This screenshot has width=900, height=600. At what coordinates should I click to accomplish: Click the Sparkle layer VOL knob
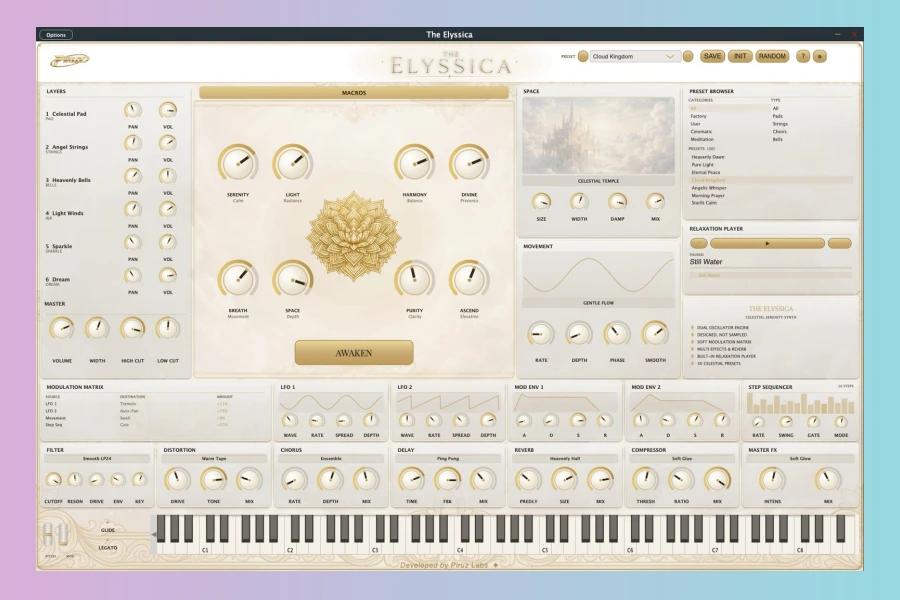[x=168, y=242]
